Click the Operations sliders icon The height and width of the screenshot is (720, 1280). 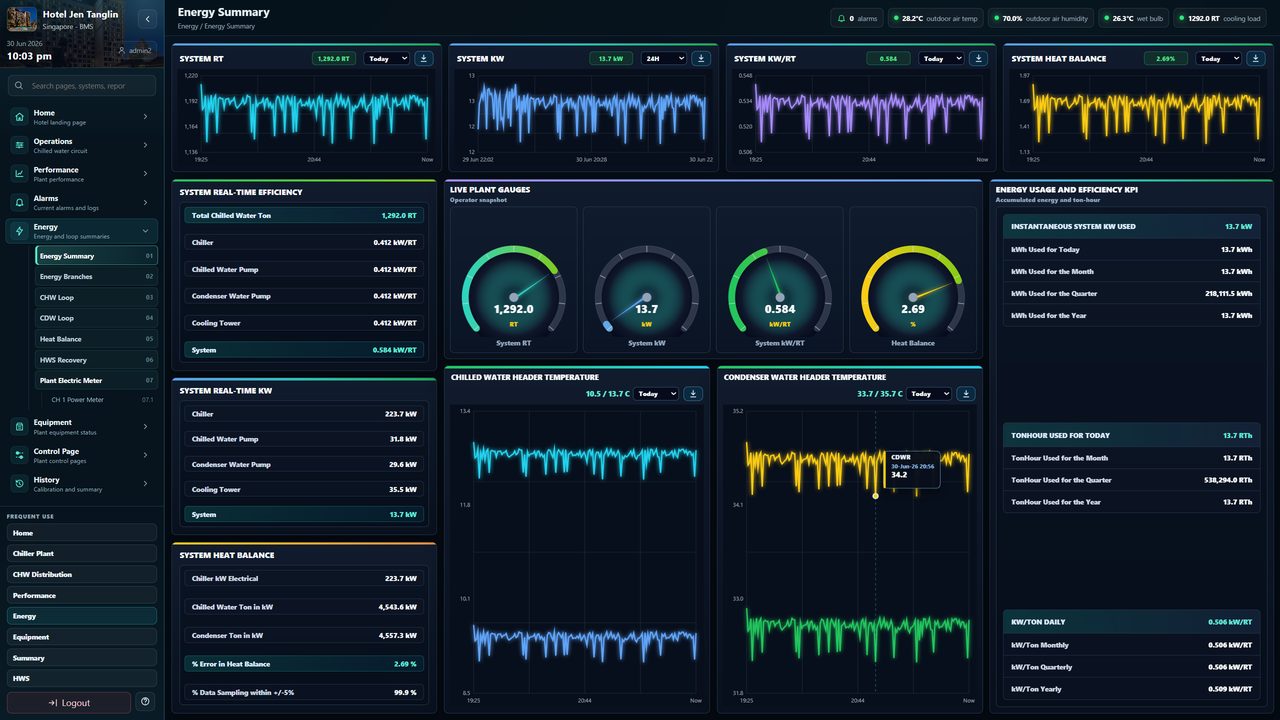point(20,145)
